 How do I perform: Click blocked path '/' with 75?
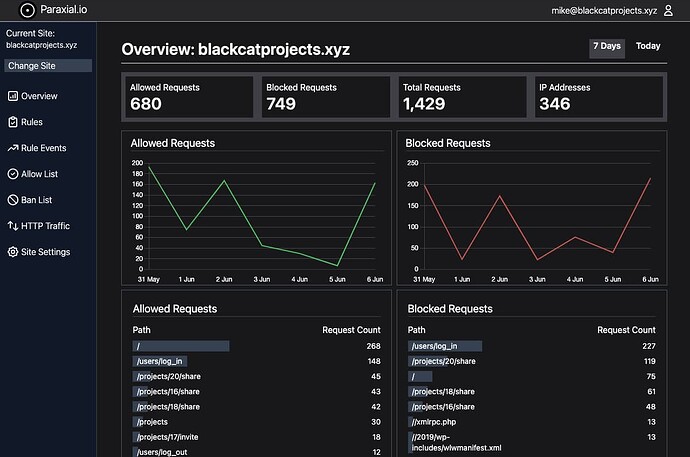(x=532, y=377)
